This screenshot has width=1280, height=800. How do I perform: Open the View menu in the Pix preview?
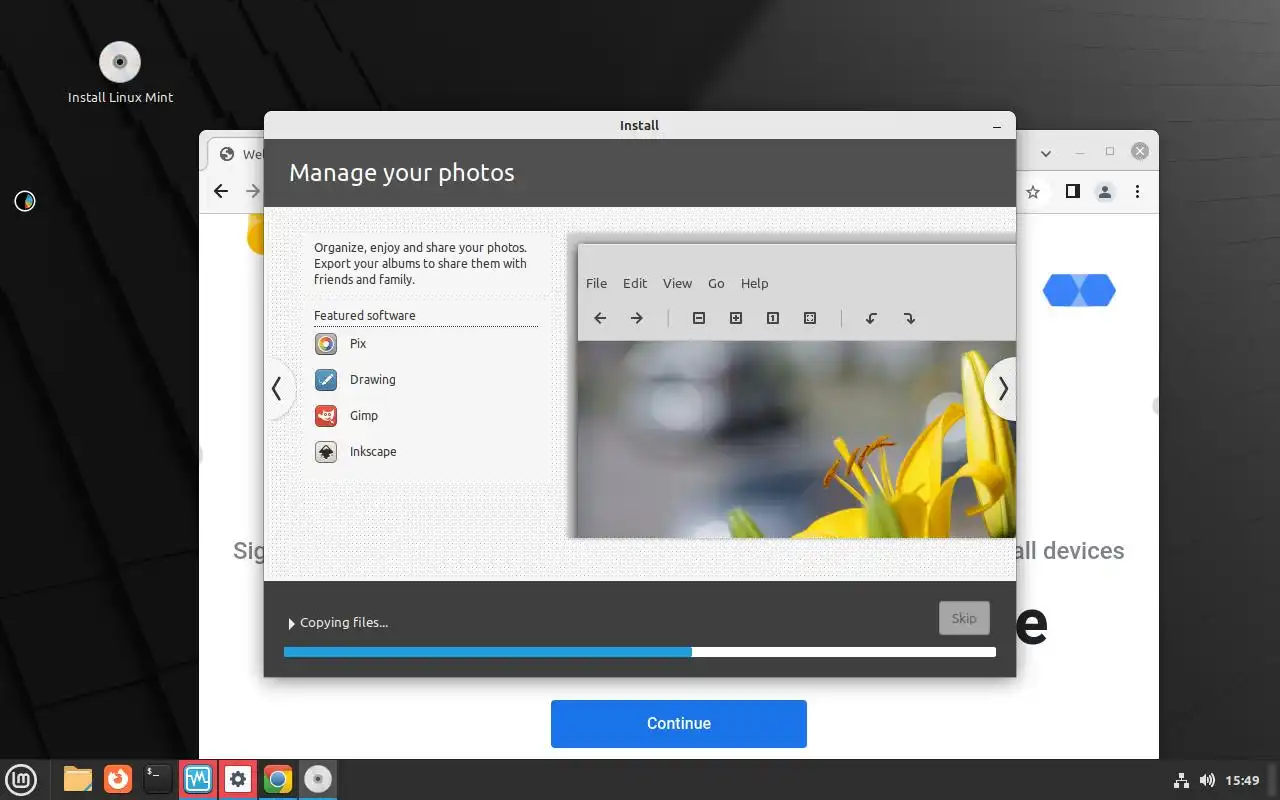[677, 283]
